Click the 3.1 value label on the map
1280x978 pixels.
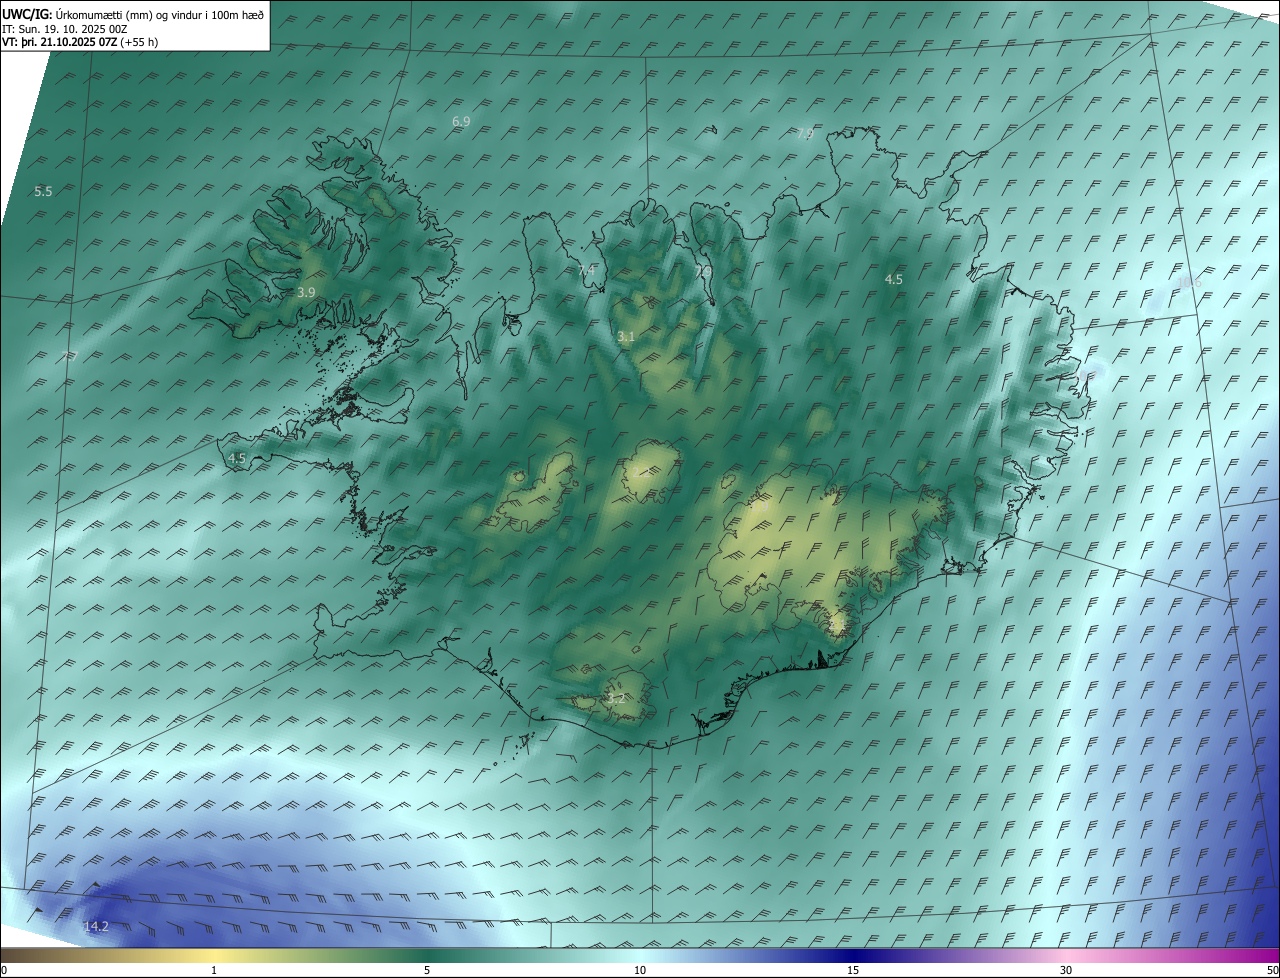pos(626,337)
